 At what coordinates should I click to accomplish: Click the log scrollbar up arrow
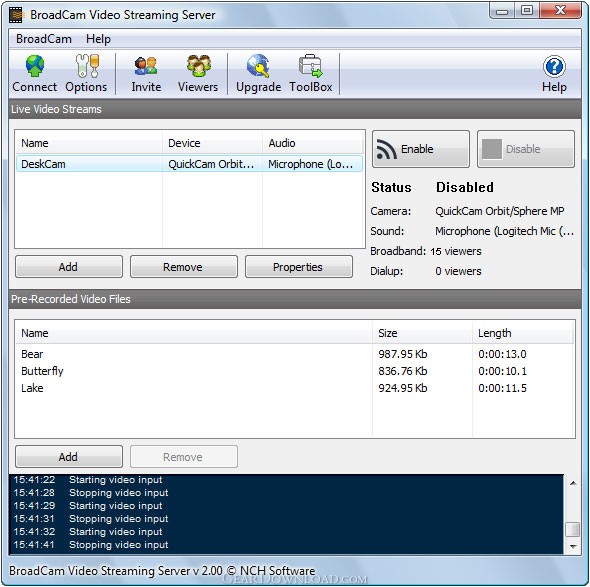coord(573,483)
